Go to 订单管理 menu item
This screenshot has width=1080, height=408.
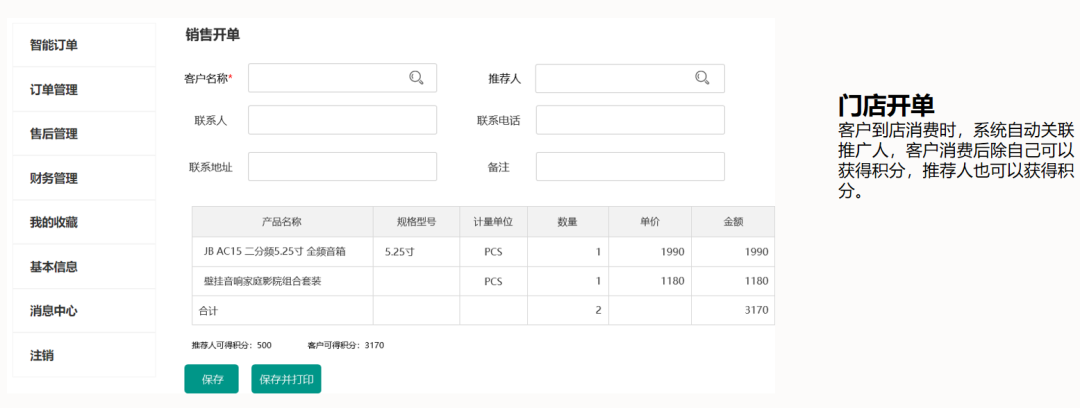pos(54,90)
